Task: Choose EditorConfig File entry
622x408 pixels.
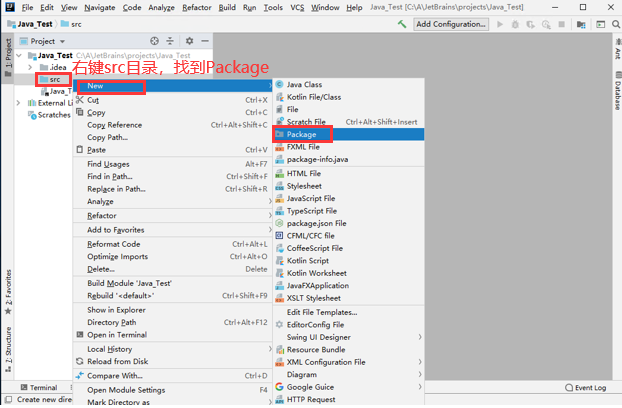Action: point(348,325)
